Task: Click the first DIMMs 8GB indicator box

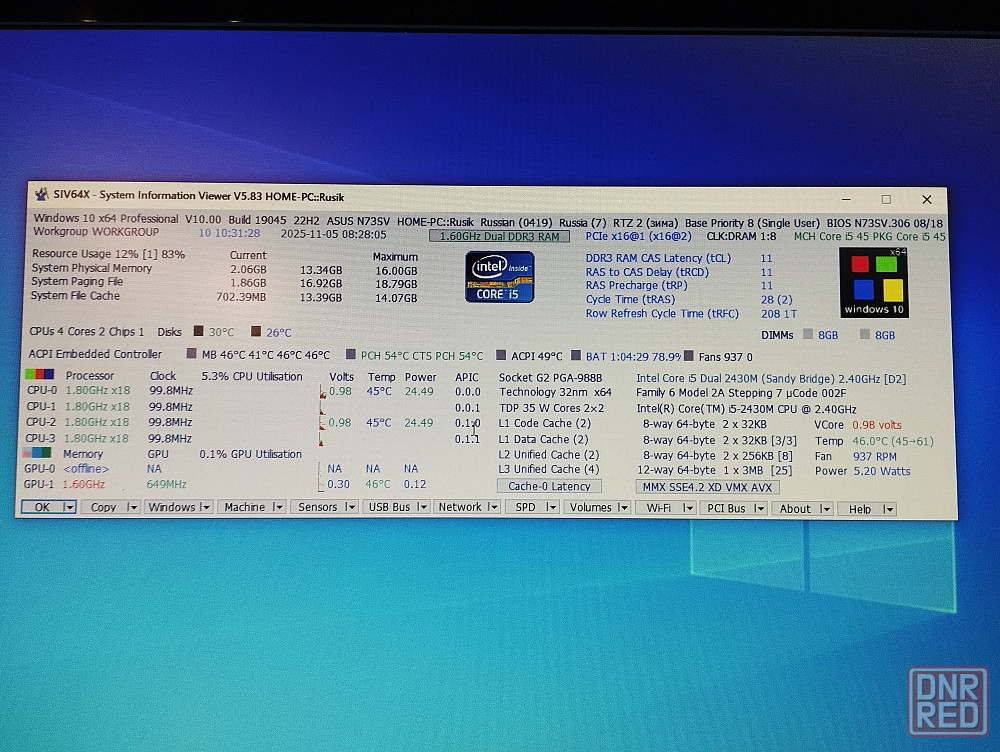Action: 808,335
